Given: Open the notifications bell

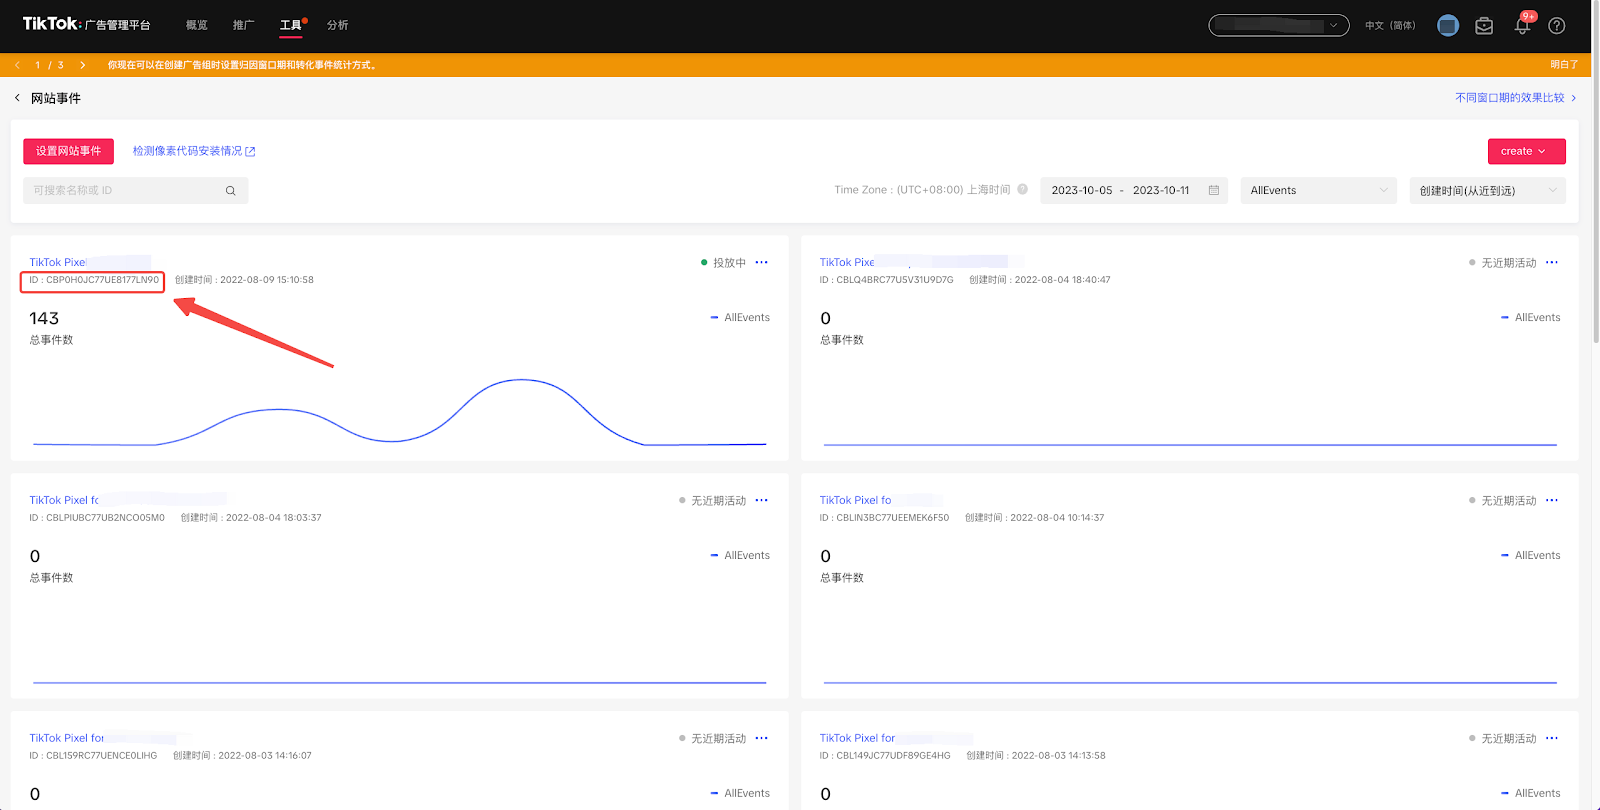Looking at the screenshot, I should 1522,26.
